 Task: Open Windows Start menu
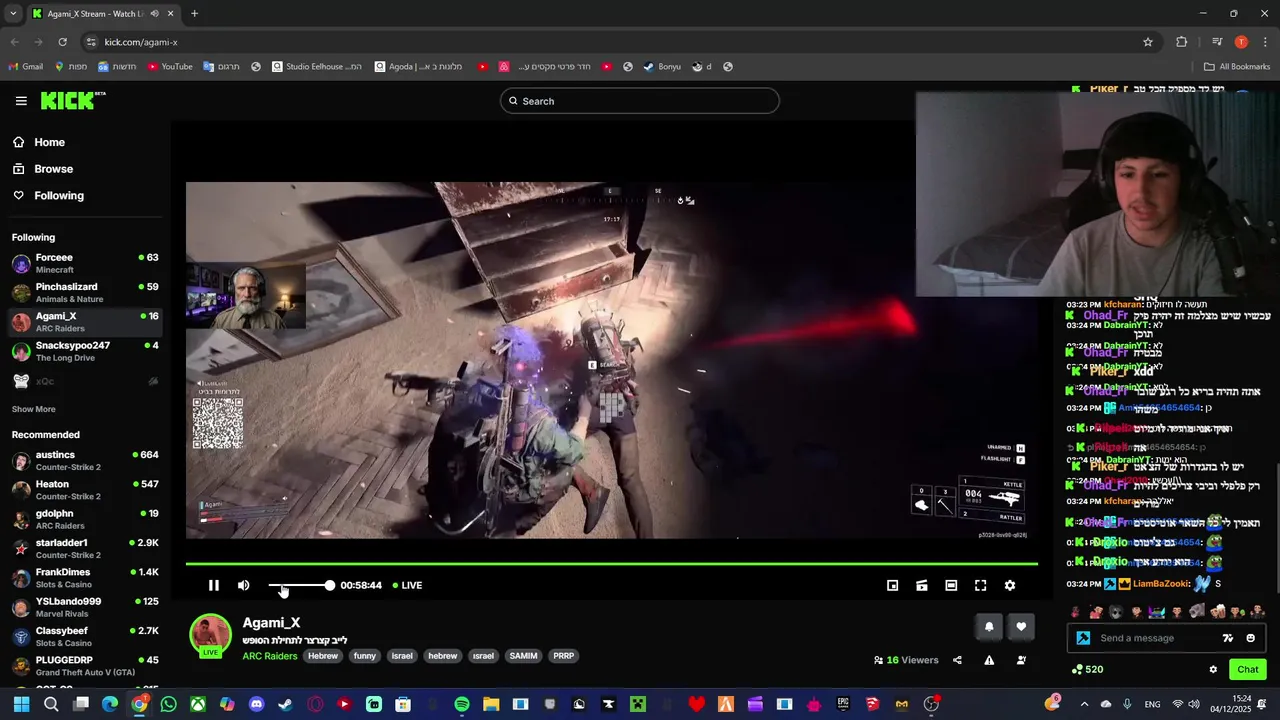click(21, 704)
